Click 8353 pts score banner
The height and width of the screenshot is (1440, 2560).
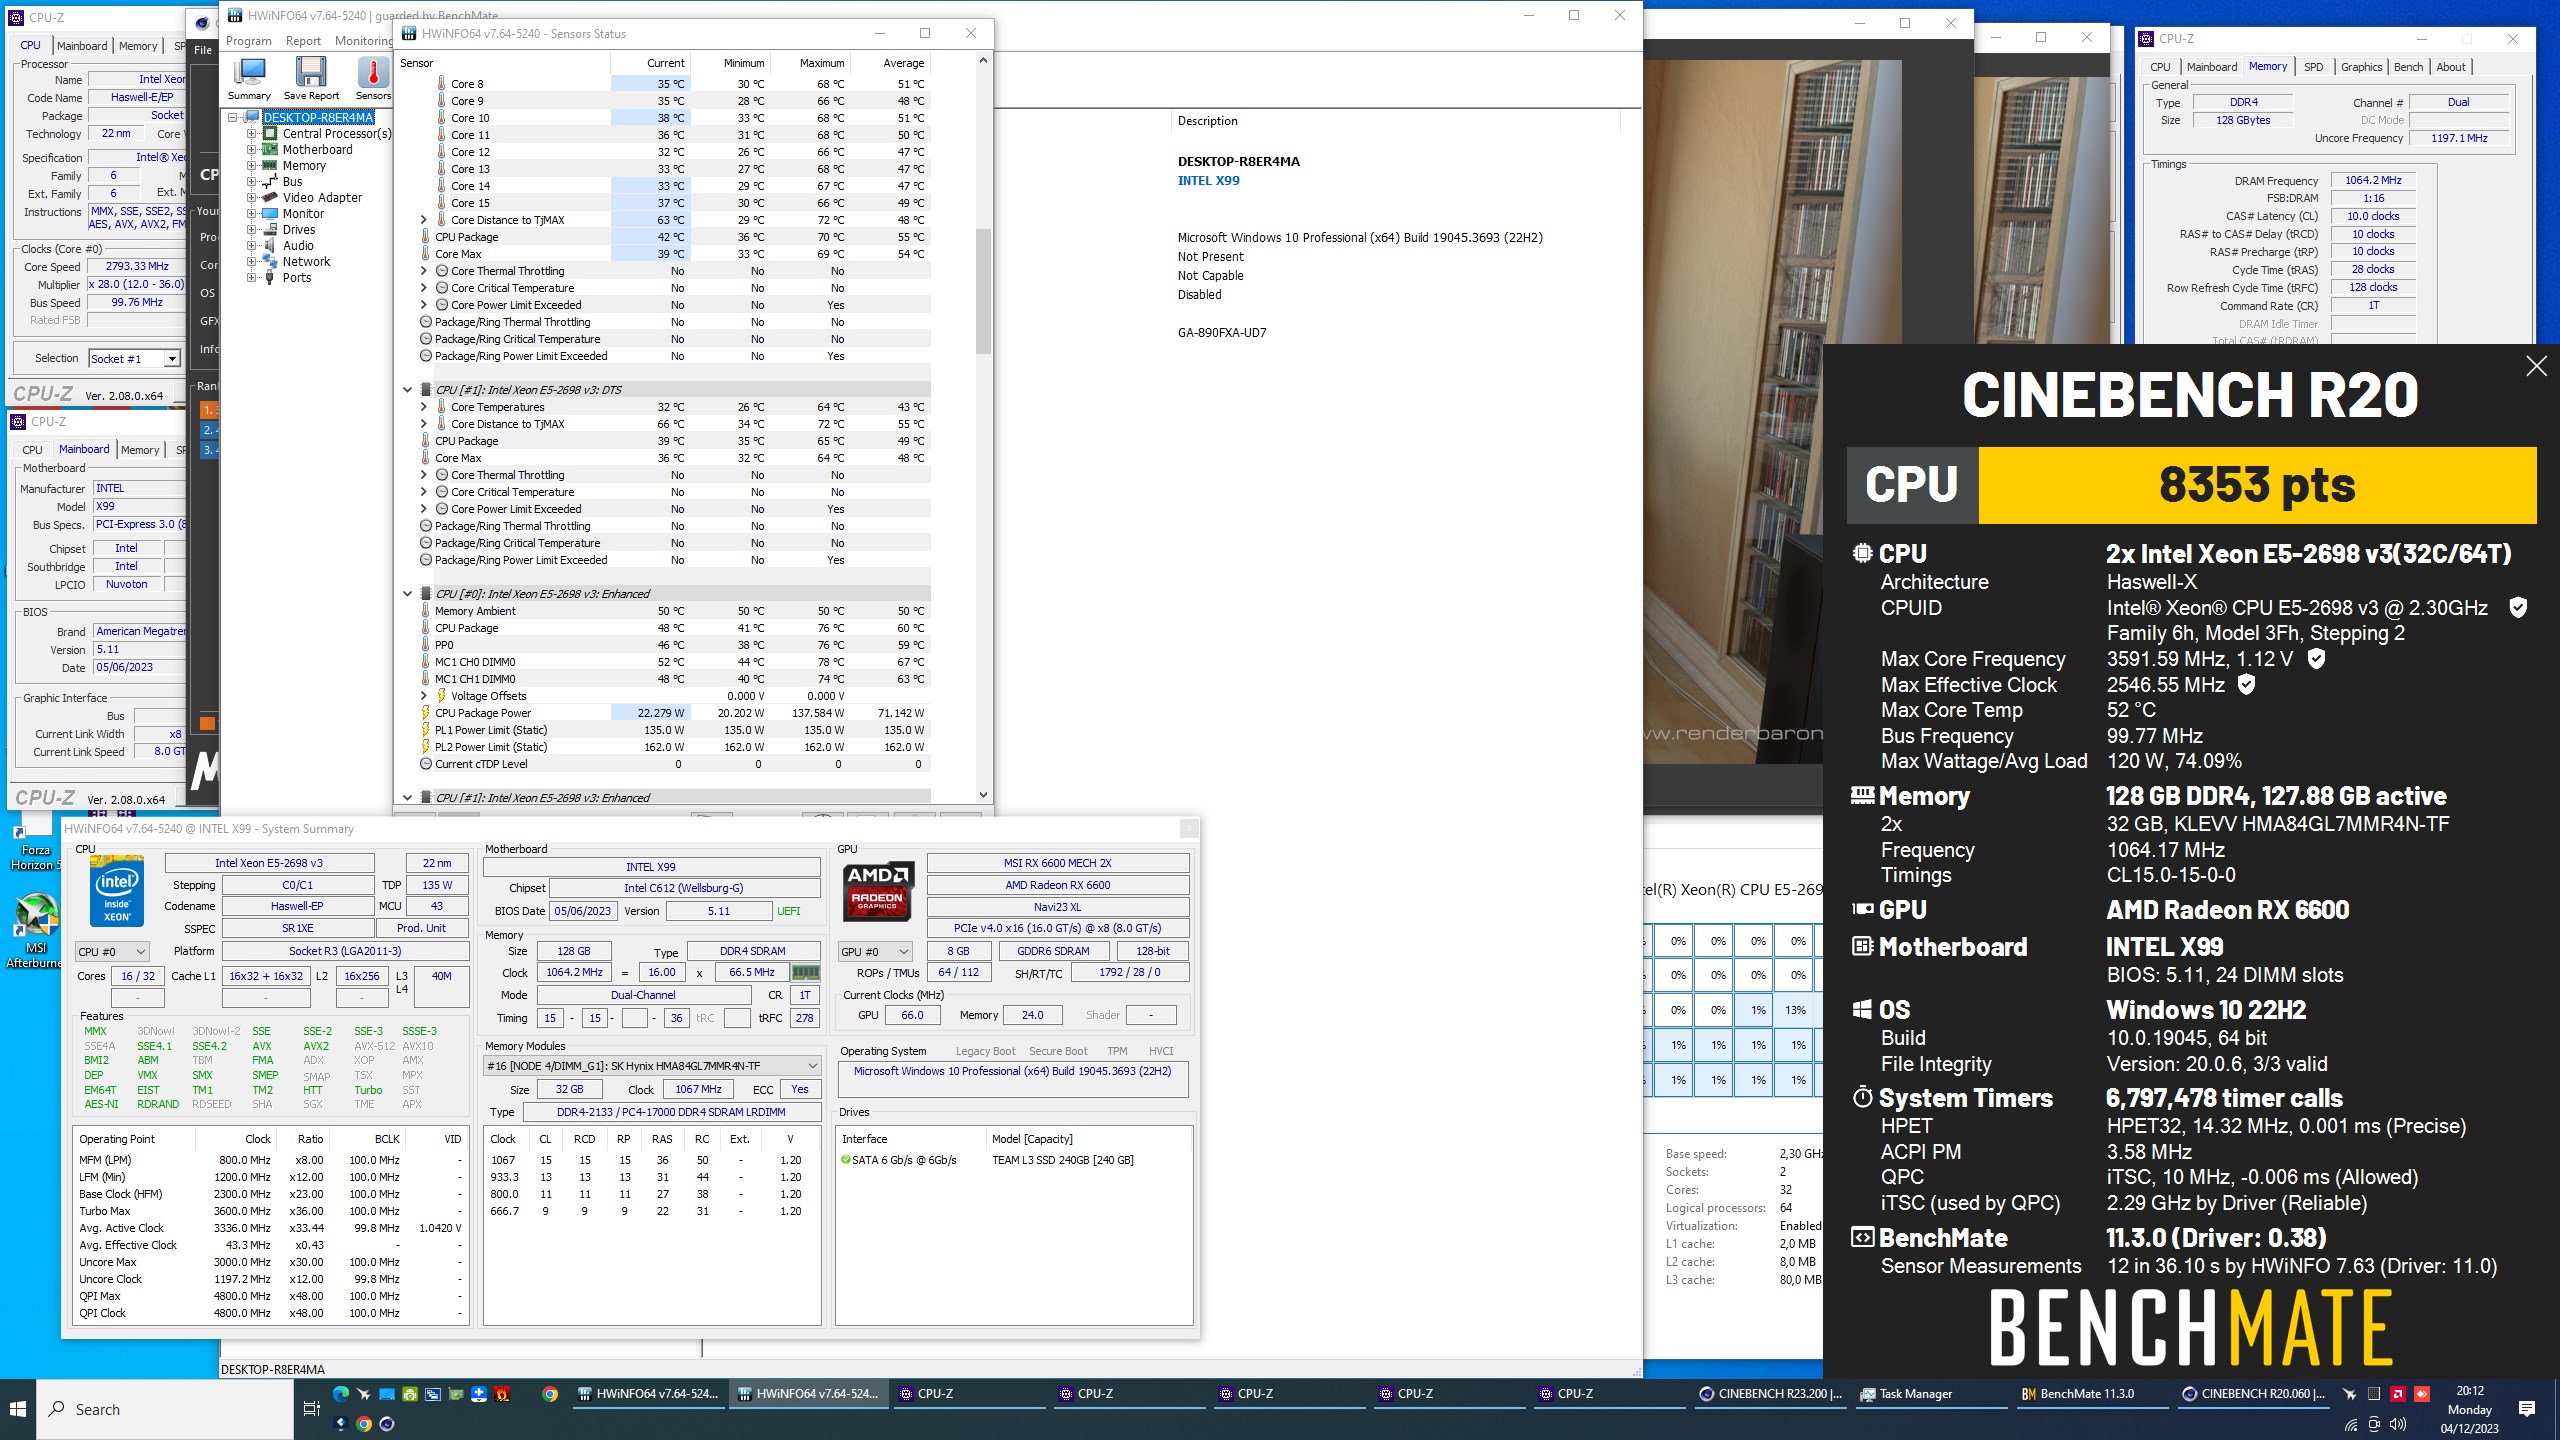point(2257,485)
